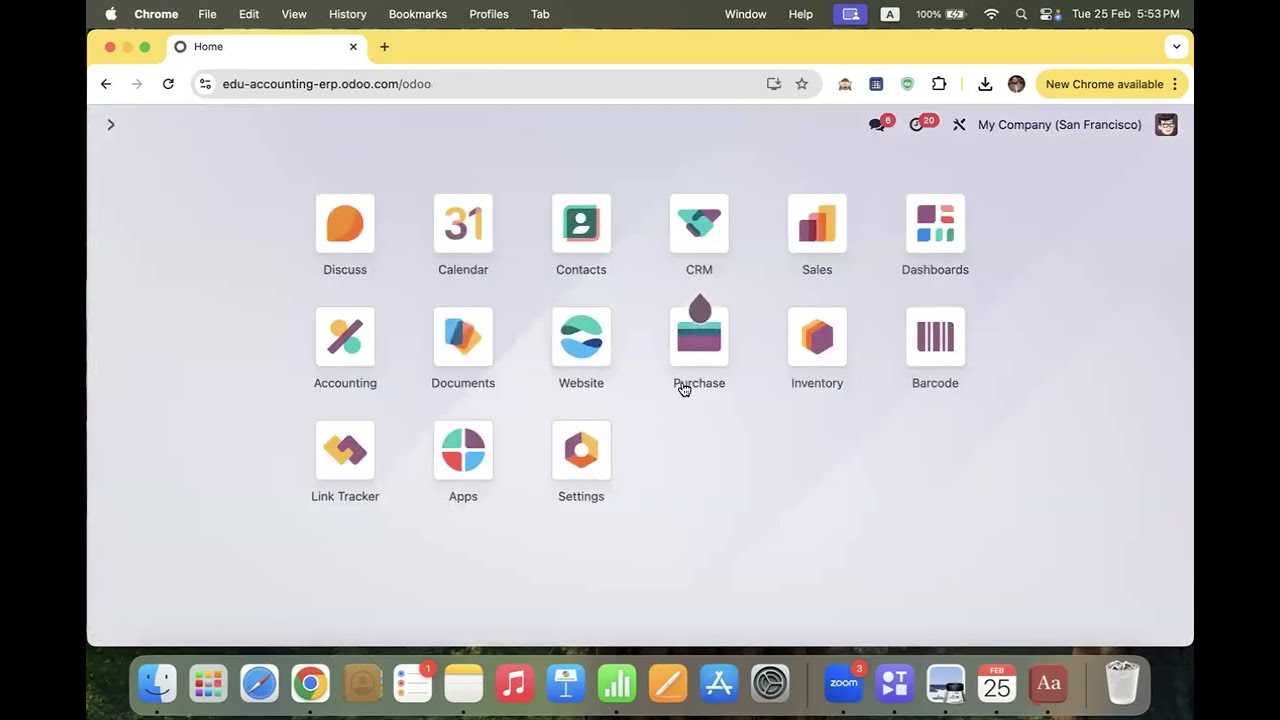Open the Edit menu
1280x720 pixels.
click(x=249, y=14)
